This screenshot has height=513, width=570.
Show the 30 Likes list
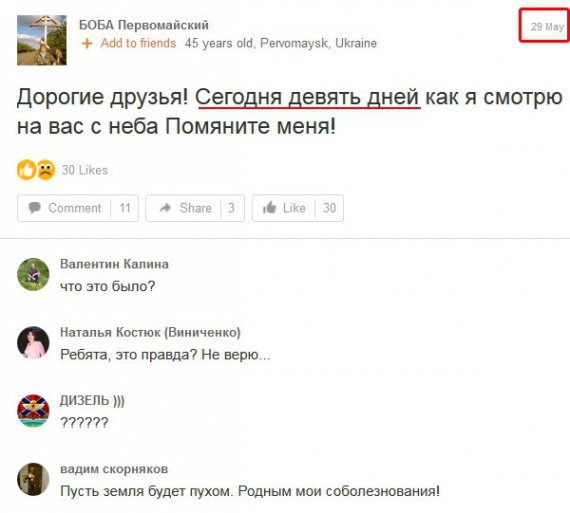(x=85, y=170)
